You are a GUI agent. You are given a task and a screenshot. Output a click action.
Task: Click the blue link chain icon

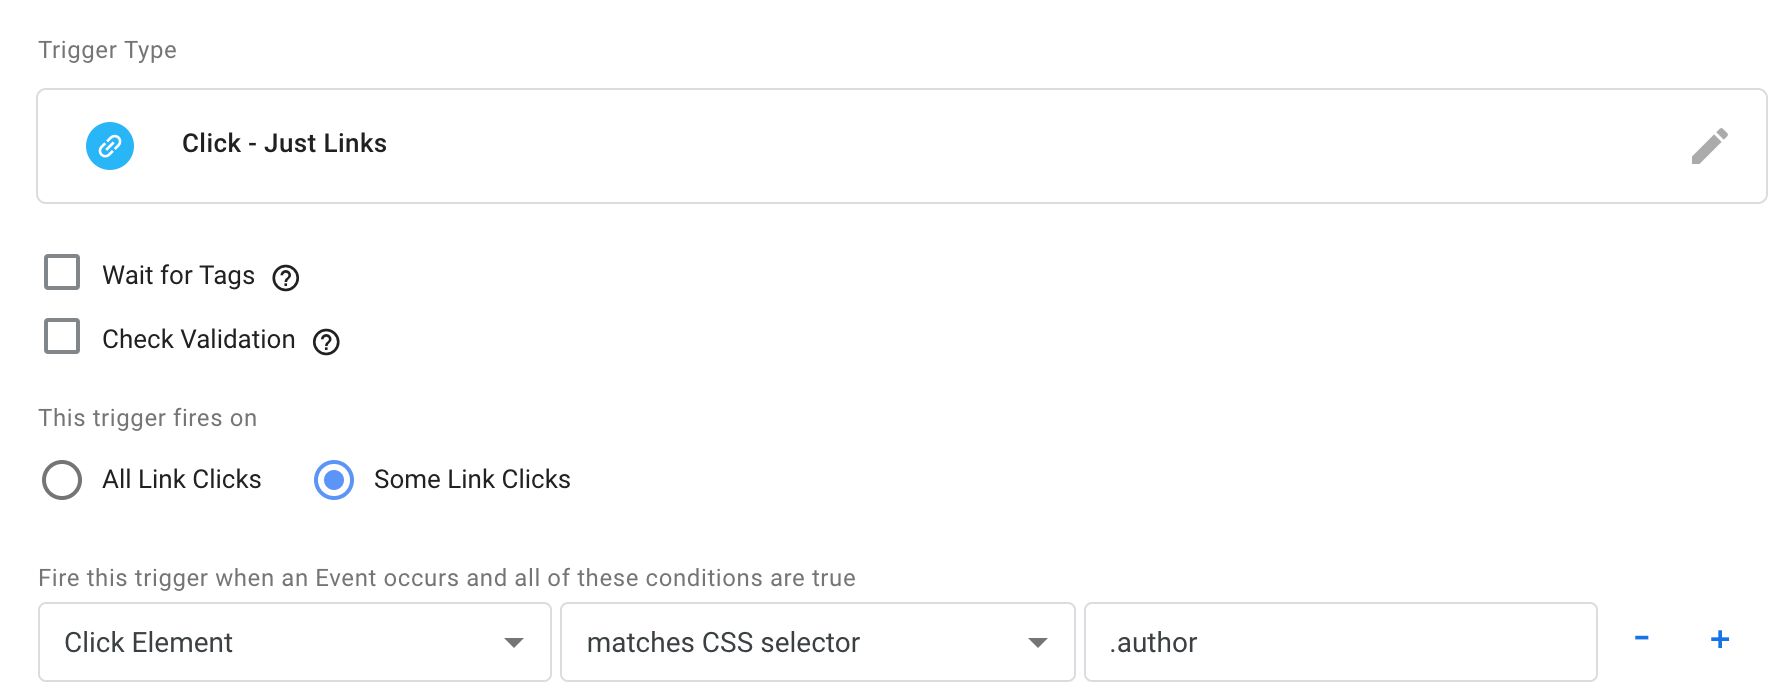[x=110, y=146]
